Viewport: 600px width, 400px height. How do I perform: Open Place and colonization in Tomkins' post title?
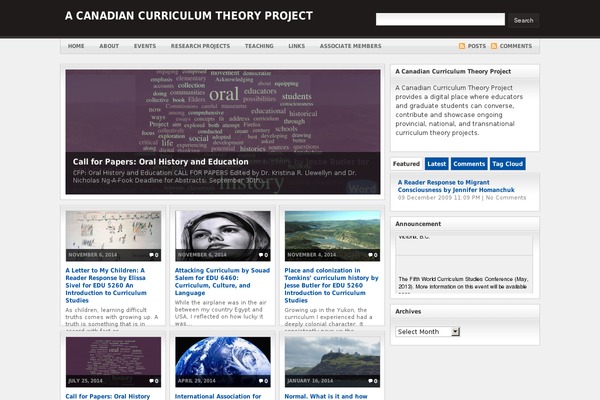(331, 285)
